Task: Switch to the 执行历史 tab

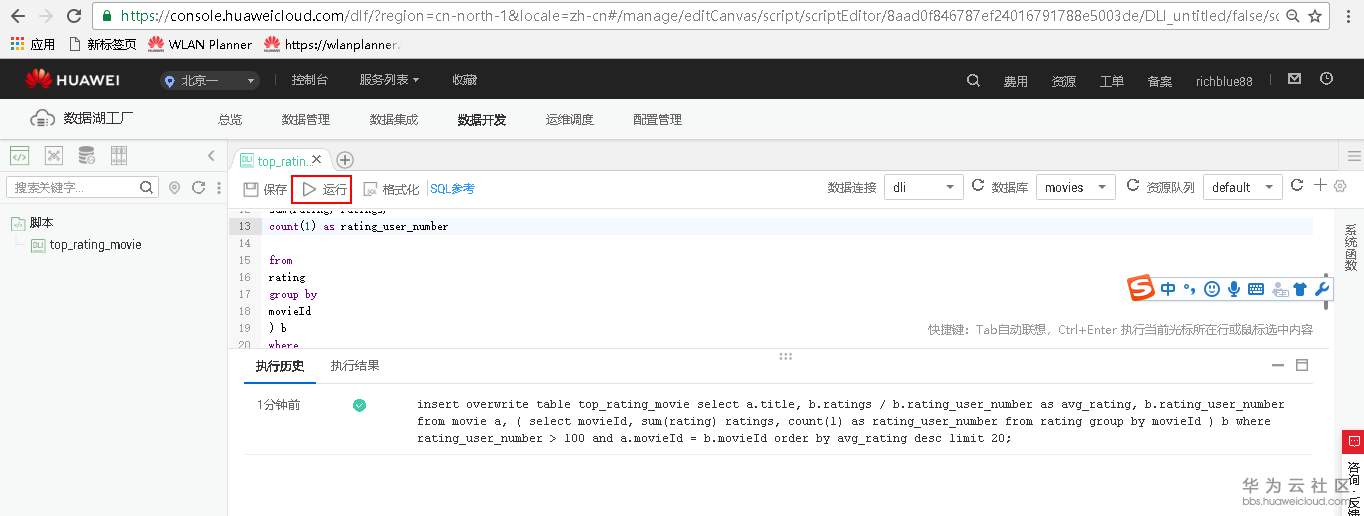Action: (279, 366)
